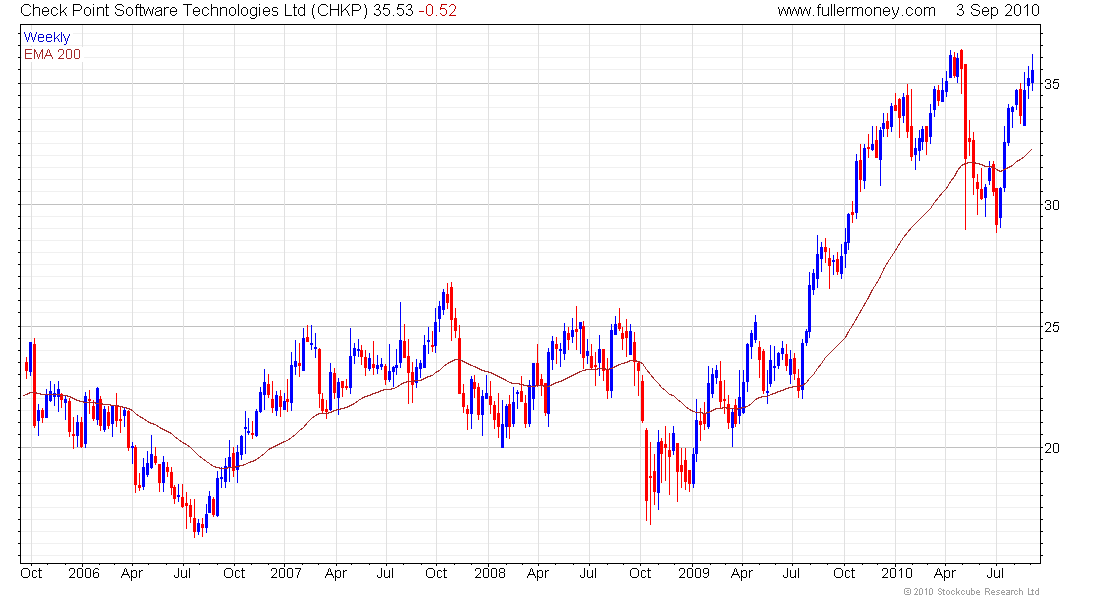Click the 'EMA 200' legend label
This screenshot has height=600, width=1100.
tap(52, 55)
